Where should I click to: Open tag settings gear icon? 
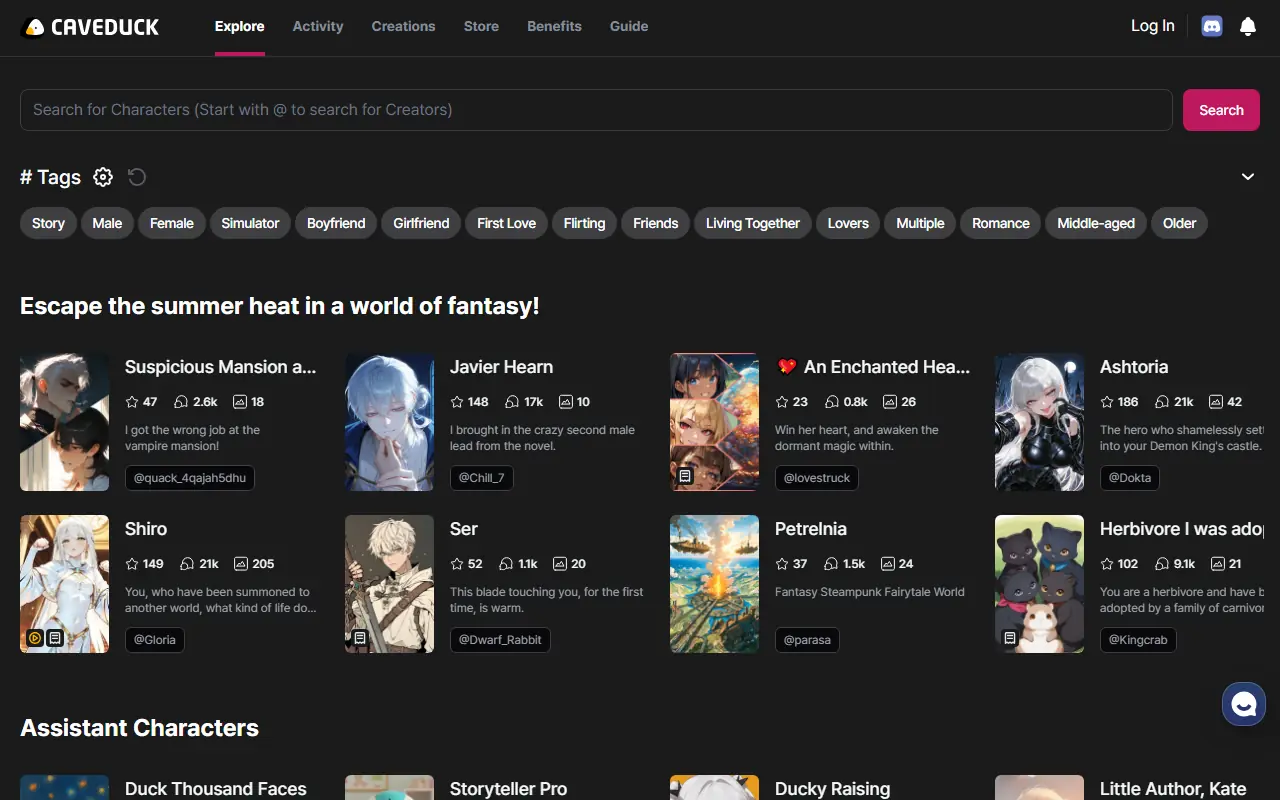[x=103, y=177]
